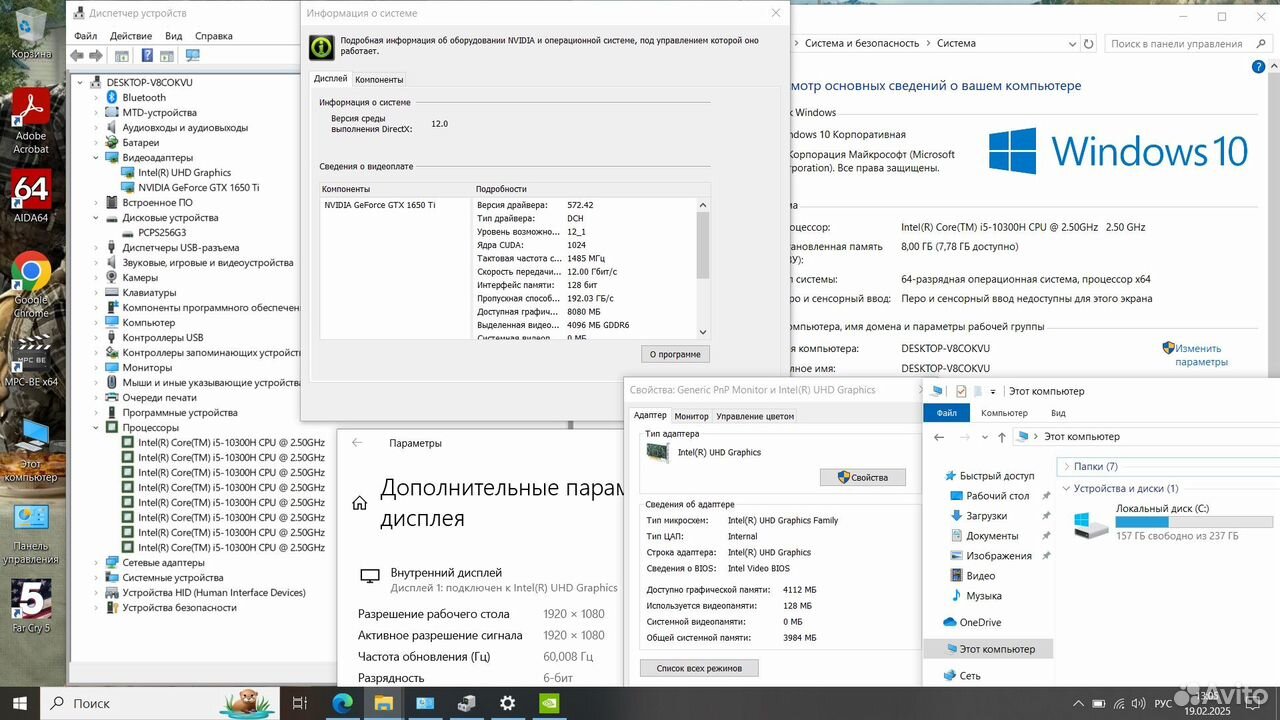The image size is (1280, 720).
Task: Click the Back arrow in Device Manager toolbar
Action: 78,56
